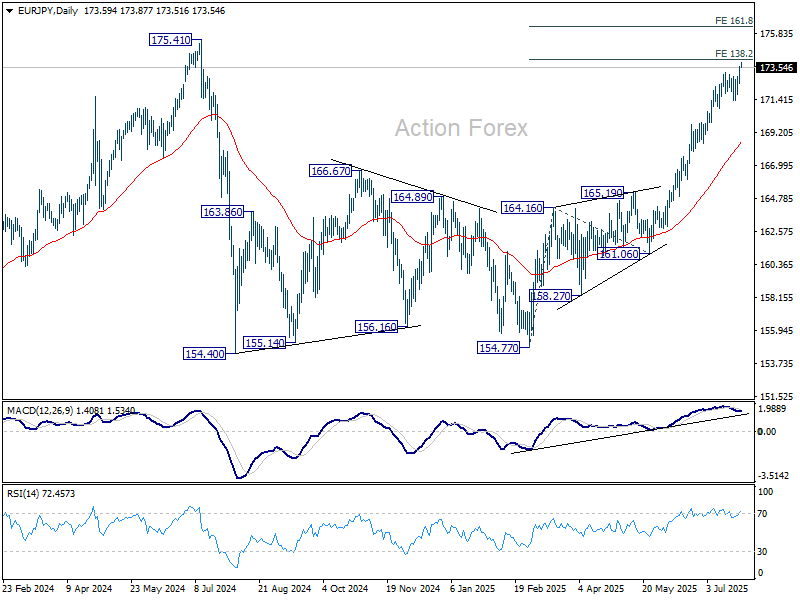The image size is (800, 600).
Task: Click the 4 Oct 2024 date label
Action: click(x=344, y=588)
